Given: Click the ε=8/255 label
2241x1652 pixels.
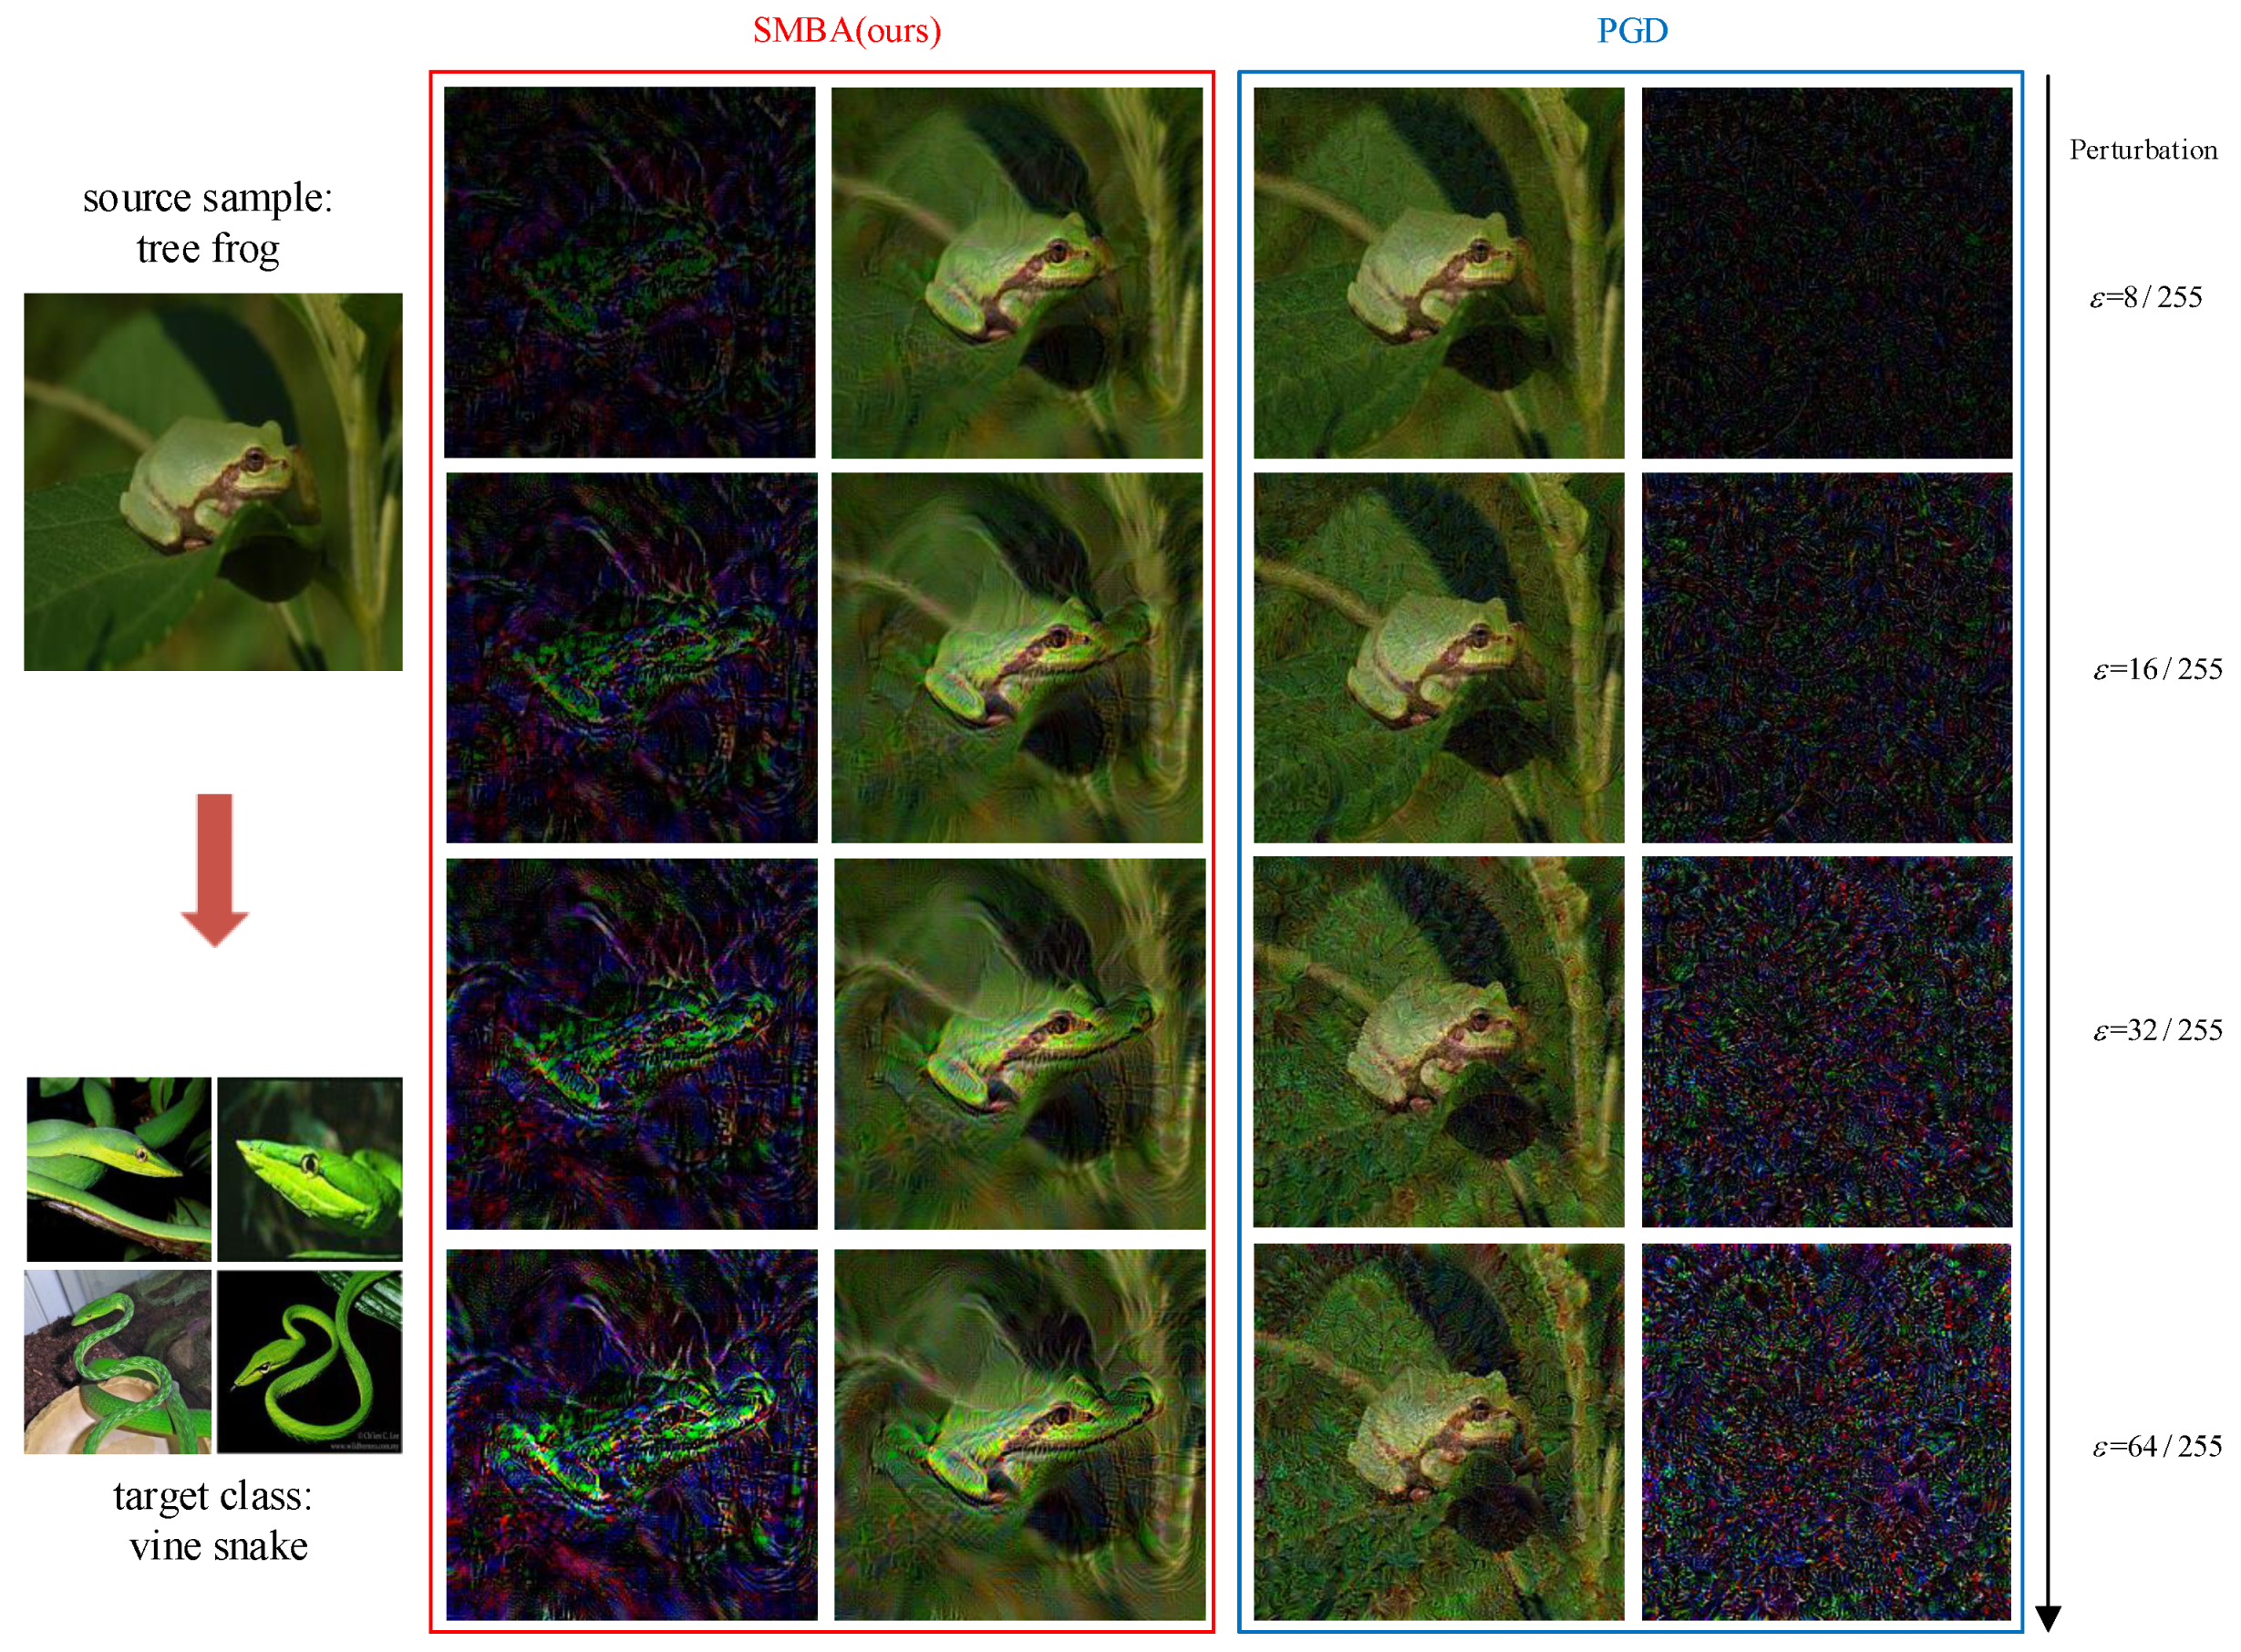Looking at the screenshot, I should tap(2145, 297).
